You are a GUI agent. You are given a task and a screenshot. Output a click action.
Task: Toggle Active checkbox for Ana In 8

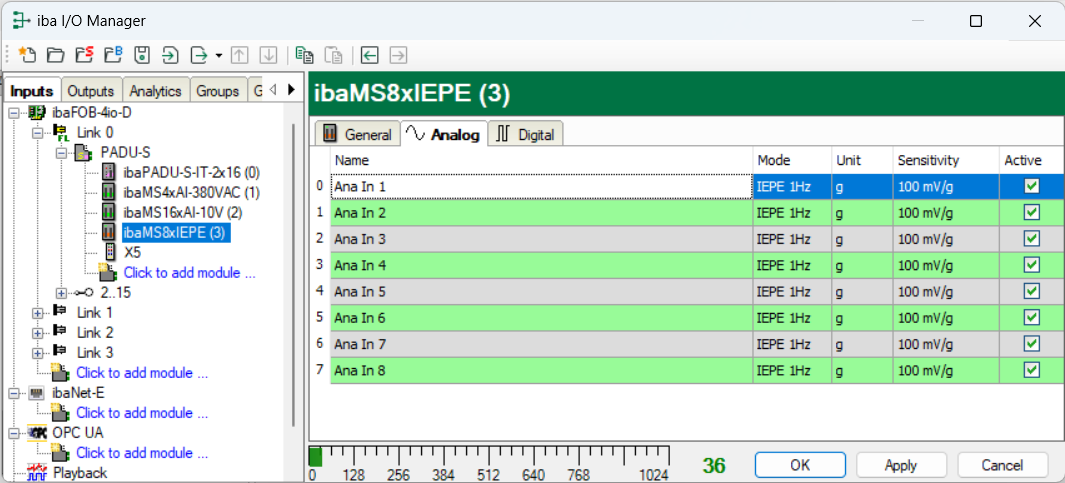tap(1031, 370)
